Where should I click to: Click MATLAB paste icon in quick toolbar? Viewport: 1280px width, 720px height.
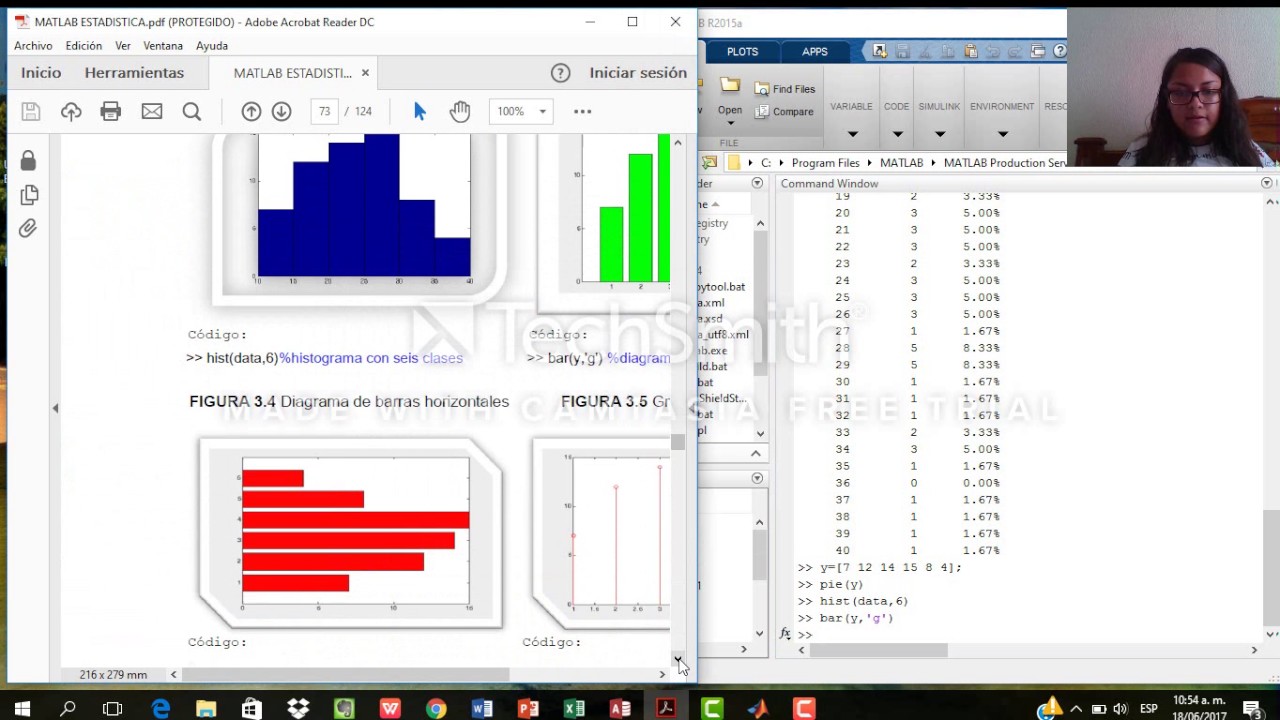click(x=971, y=51)
